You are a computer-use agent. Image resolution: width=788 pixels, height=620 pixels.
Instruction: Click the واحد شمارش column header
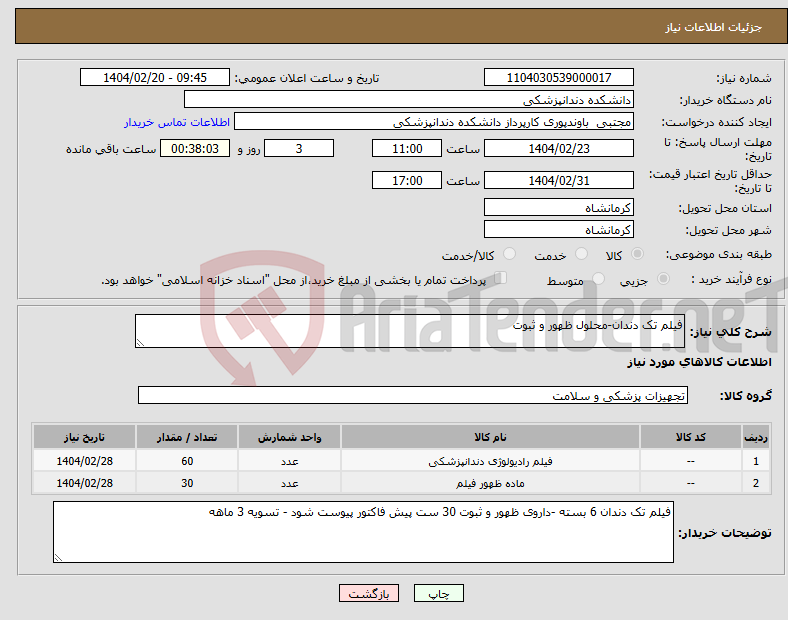point(289,437)
